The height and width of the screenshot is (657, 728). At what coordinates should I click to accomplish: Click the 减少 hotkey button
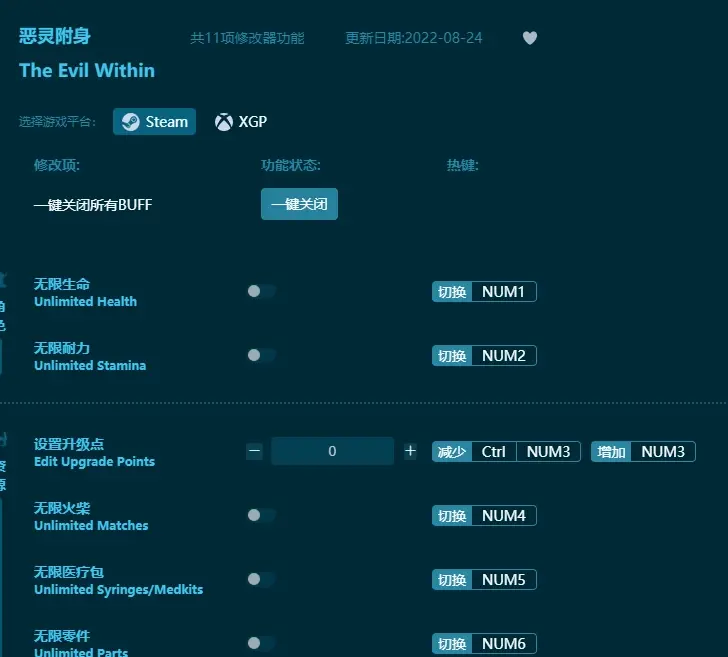(x=452, y=451)
